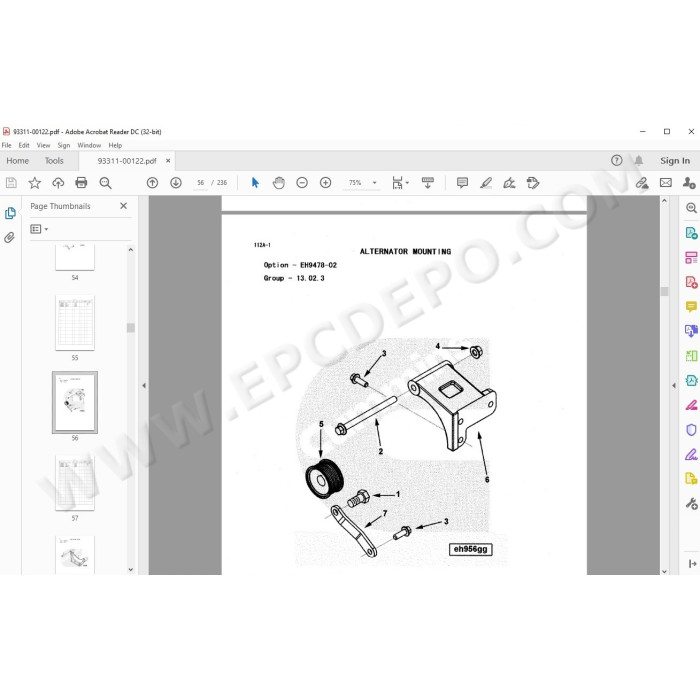This screenshot has width=700, height=700.
Task: Click the document vertical scrollbar thumb
Action: click(x=664, y=291)
